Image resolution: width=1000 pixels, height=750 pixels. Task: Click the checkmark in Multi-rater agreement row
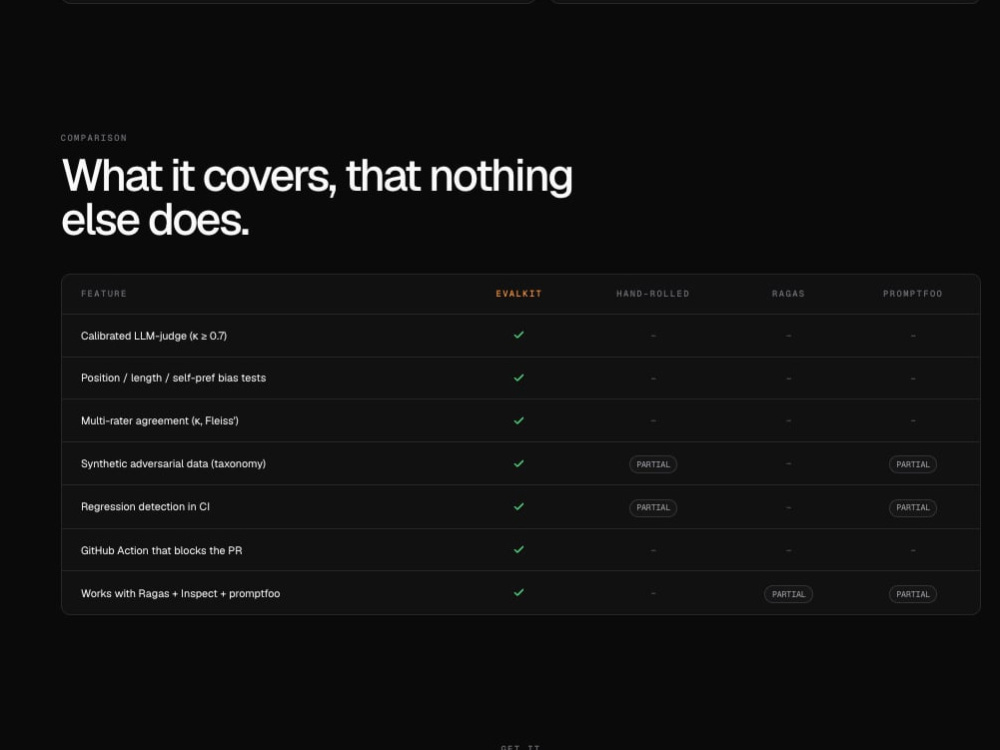(x=518, y=420)
